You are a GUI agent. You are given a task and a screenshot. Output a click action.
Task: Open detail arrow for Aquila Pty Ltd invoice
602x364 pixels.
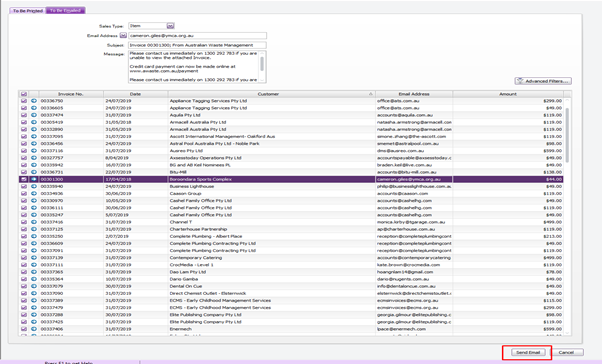pos(34,115)
